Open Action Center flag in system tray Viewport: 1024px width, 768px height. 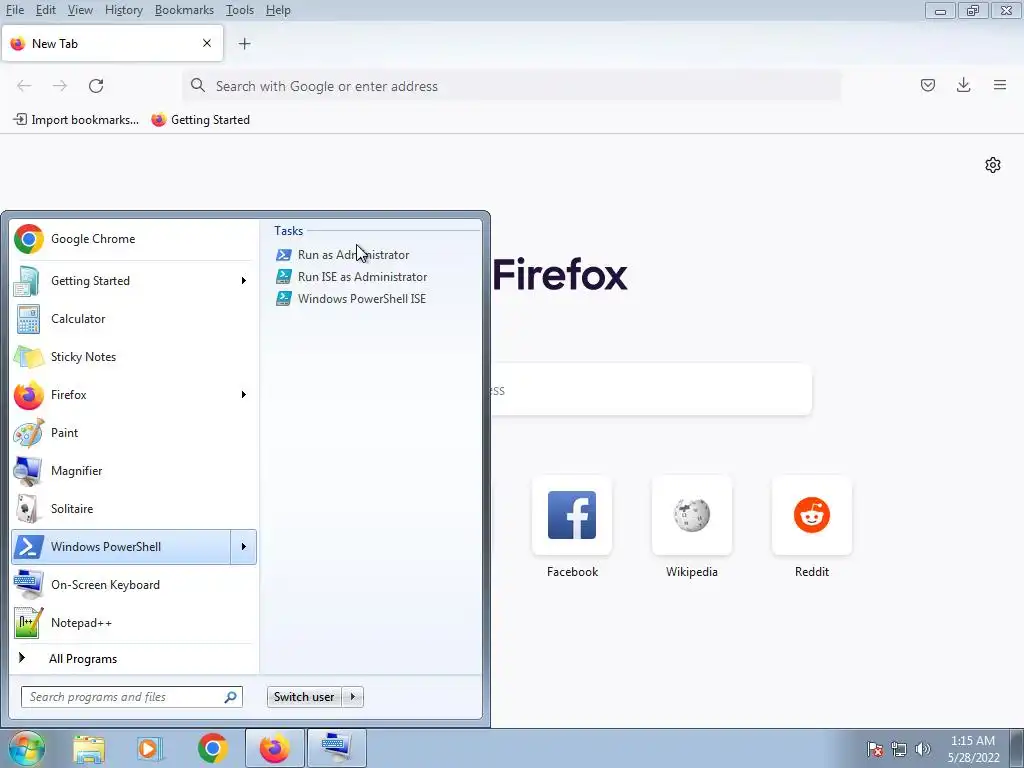point(875,749)
